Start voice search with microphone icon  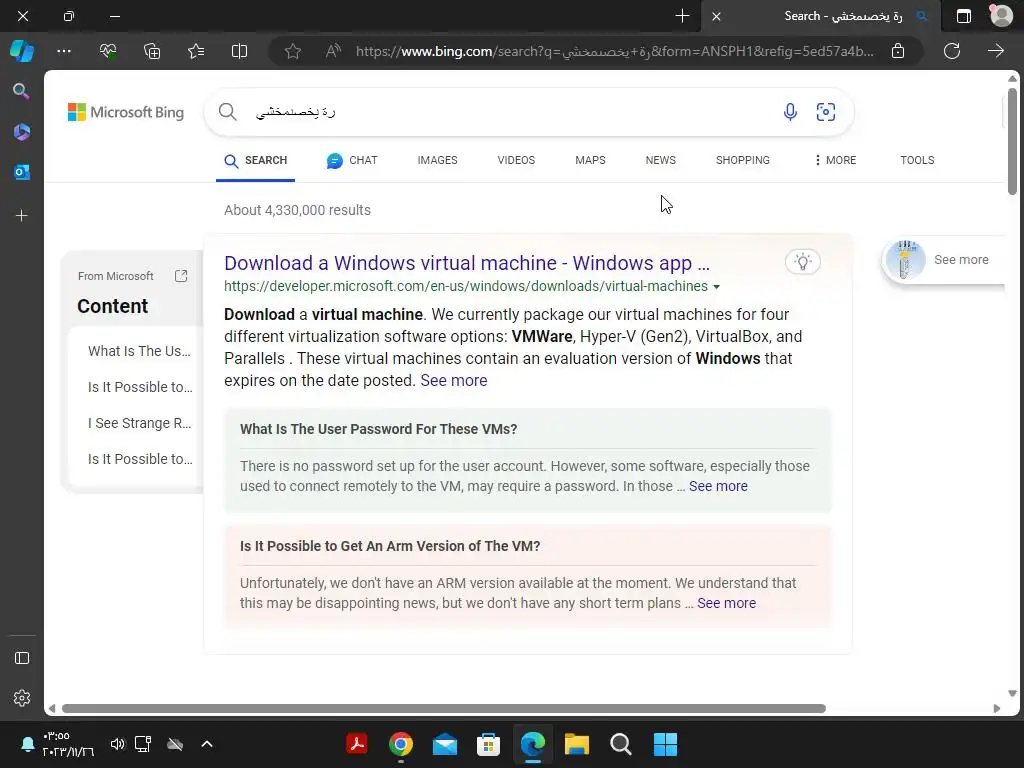(790, 112)
